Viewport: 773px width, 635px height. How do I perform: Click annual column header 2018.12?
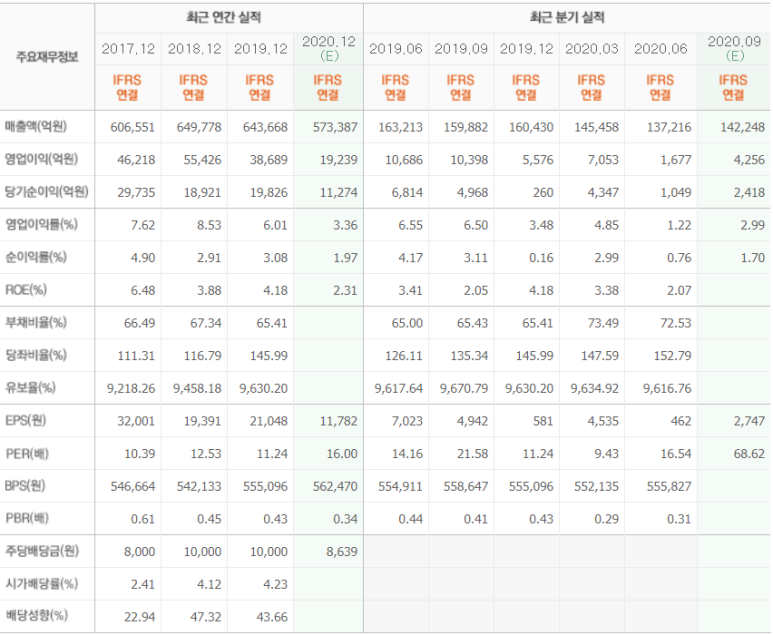[194, 49]
